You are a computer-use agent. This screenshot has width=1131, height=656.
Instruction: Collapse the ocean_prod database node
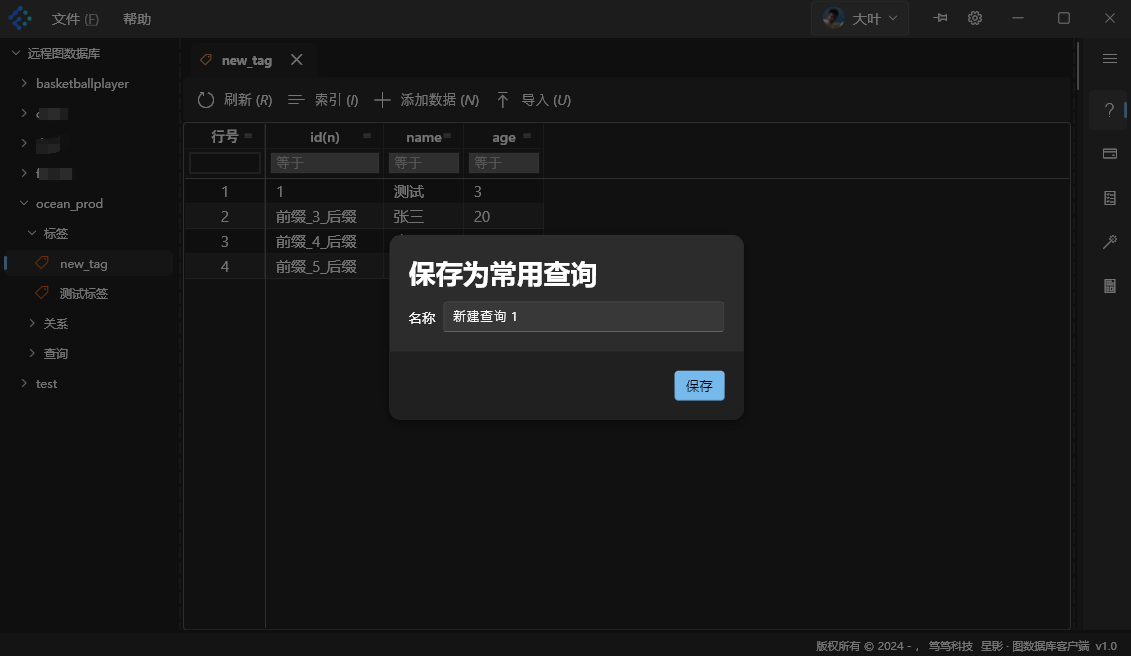[x=24, y=204]
